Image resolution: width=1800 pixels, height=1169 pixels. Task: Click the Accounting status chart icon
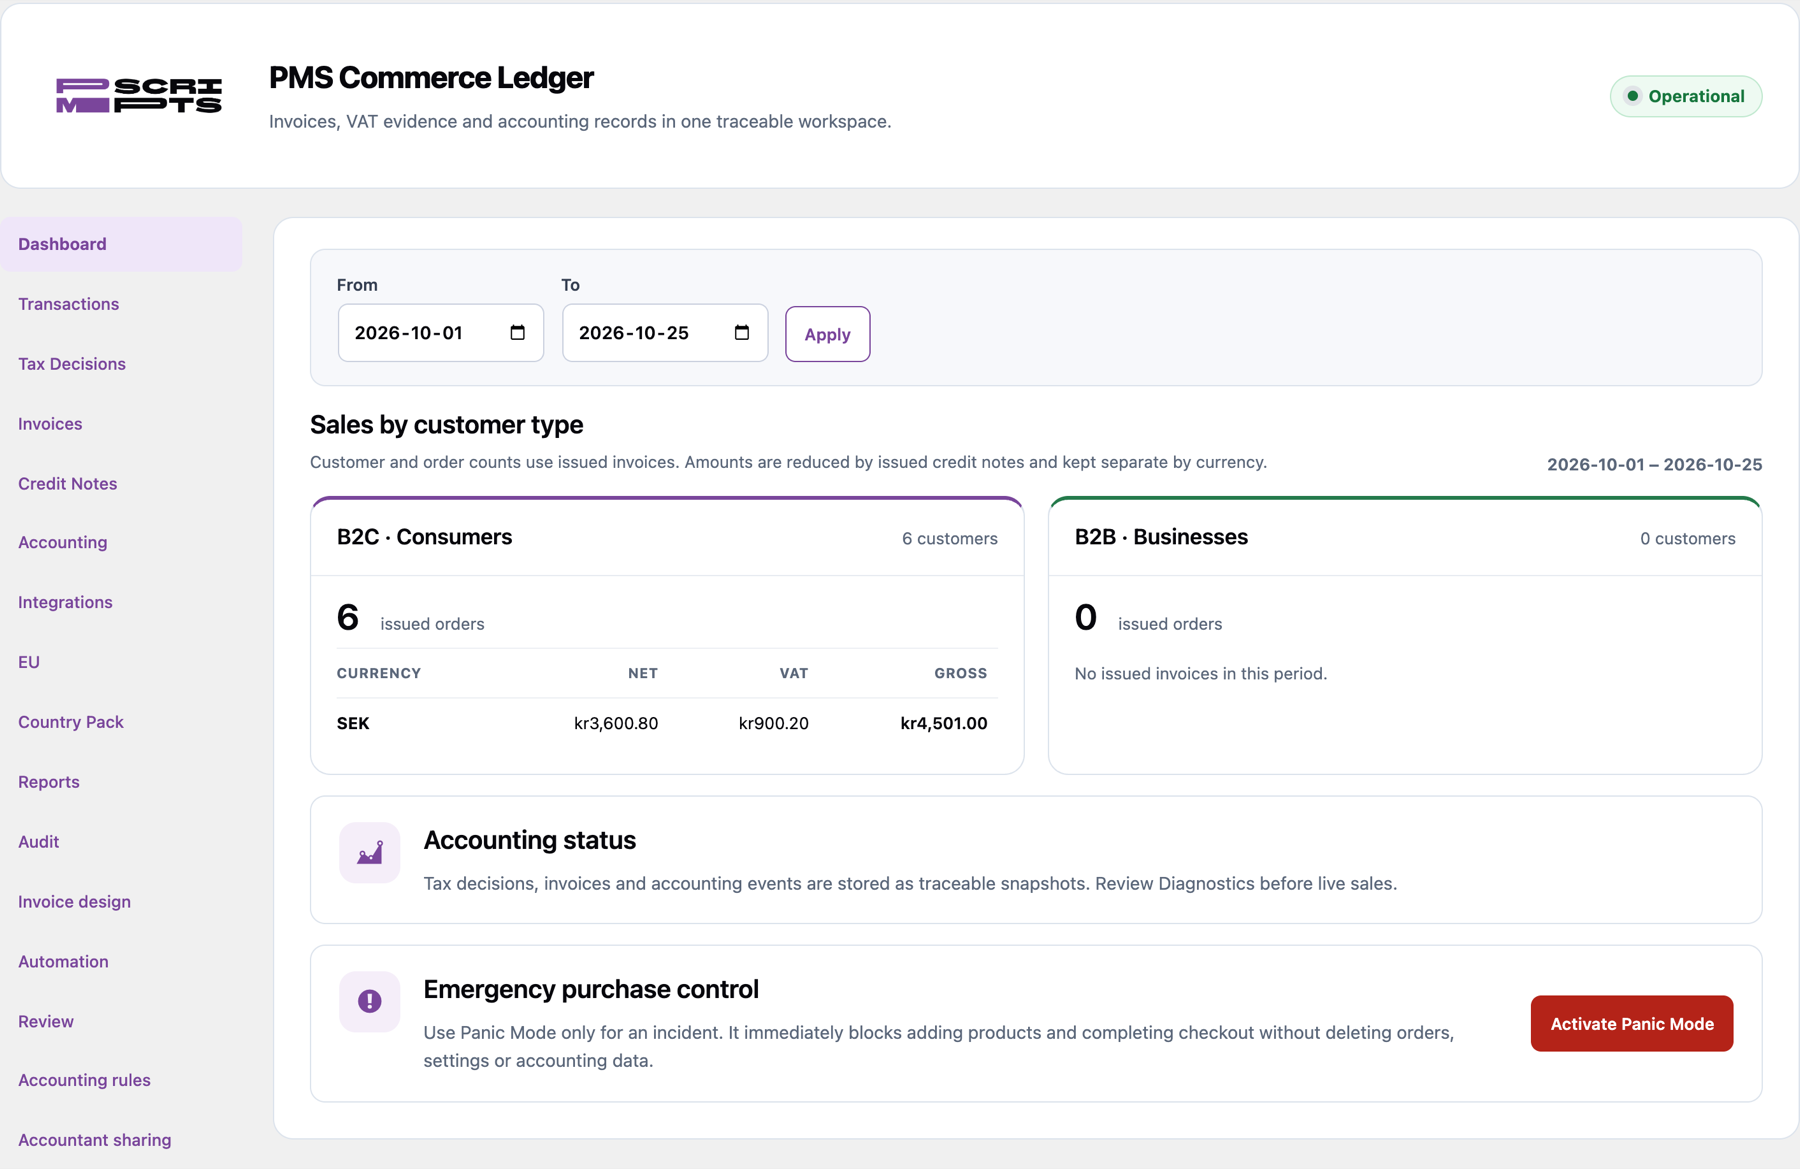pos(369,853)
